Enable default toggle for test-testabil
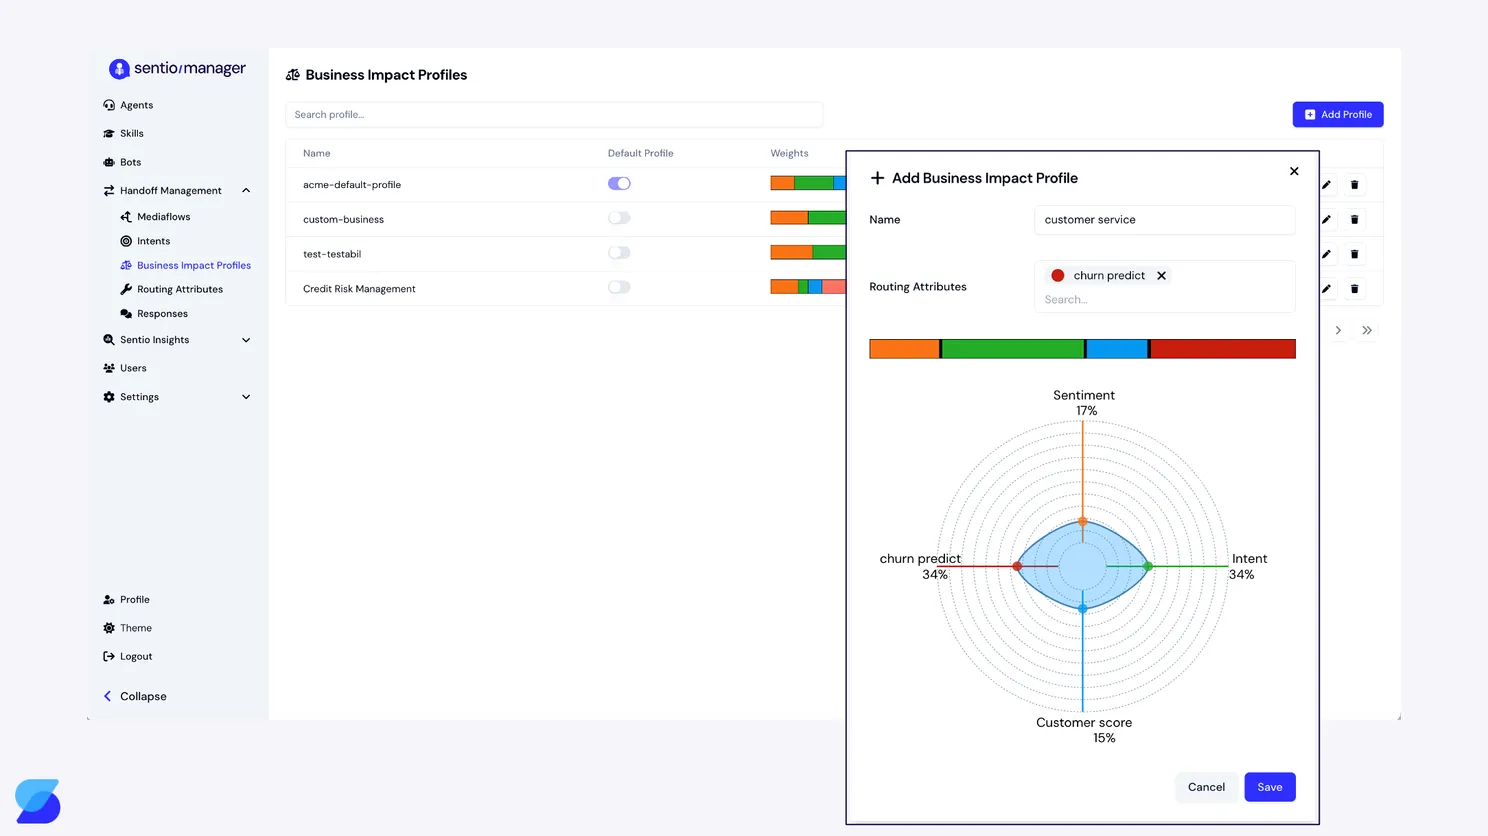This screenshot has height=836, width=1488. pos(619,253)
